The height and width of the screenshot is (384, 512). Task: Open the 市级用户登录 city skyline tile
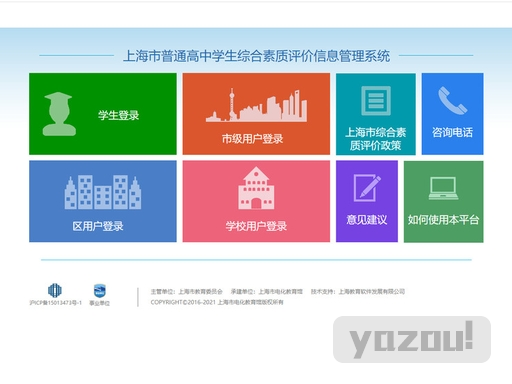tap(256, 114)
